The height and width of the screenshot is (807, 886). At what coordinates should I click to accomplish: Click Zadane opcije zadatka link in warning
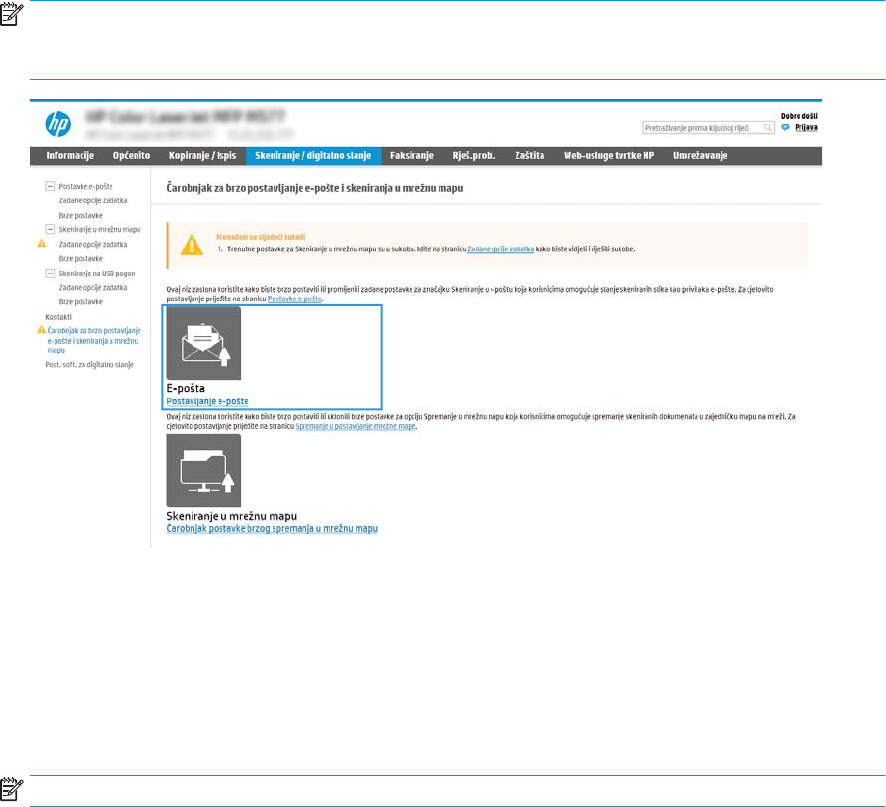point(500,249)
